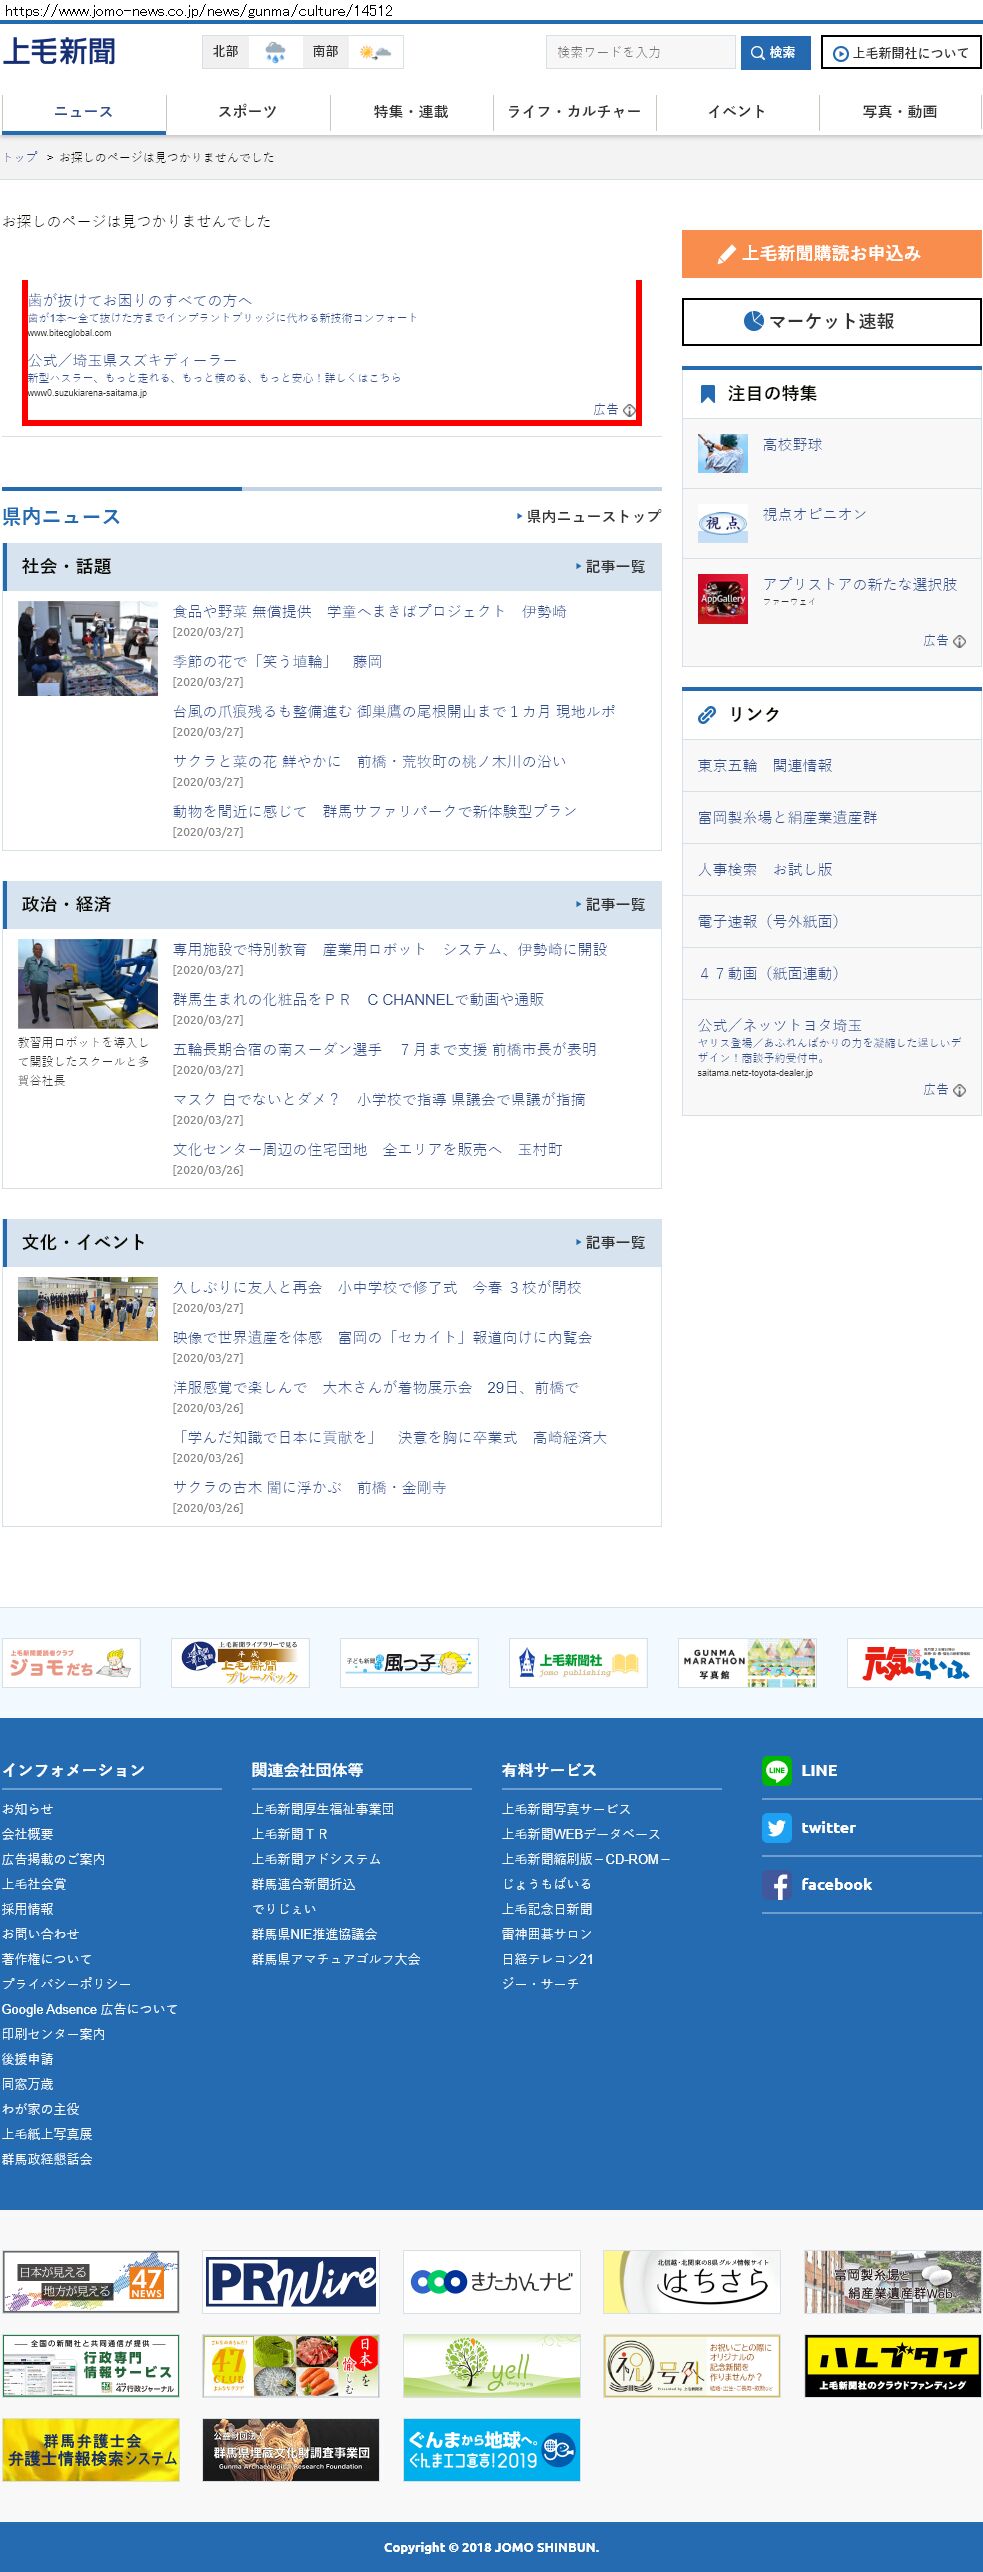The height and width of the screenshot is (2572, 983).
Task: Click the 上毛新聞 logo at top left
Action: tap(59, 51)
